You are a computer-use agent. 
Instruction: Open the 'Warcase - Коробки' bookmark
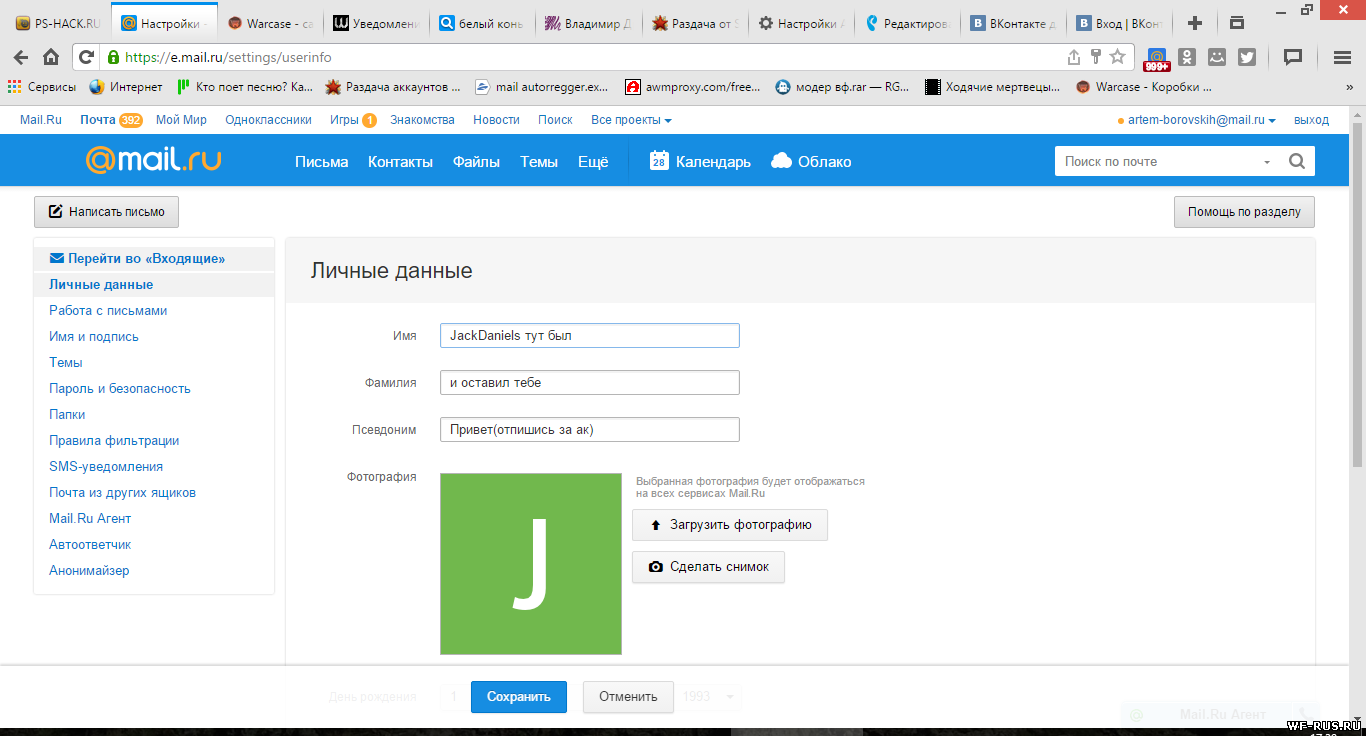click(x=1144, y=87)
